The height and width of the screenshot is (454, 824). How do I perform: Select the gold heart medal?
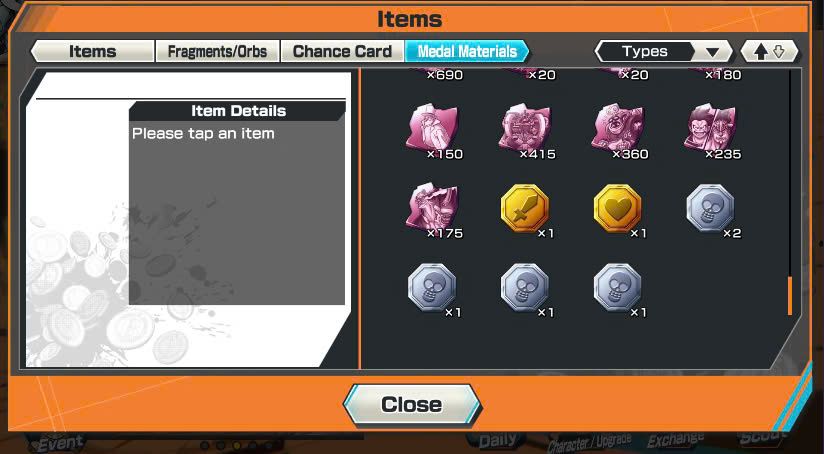tap(617, 208)
